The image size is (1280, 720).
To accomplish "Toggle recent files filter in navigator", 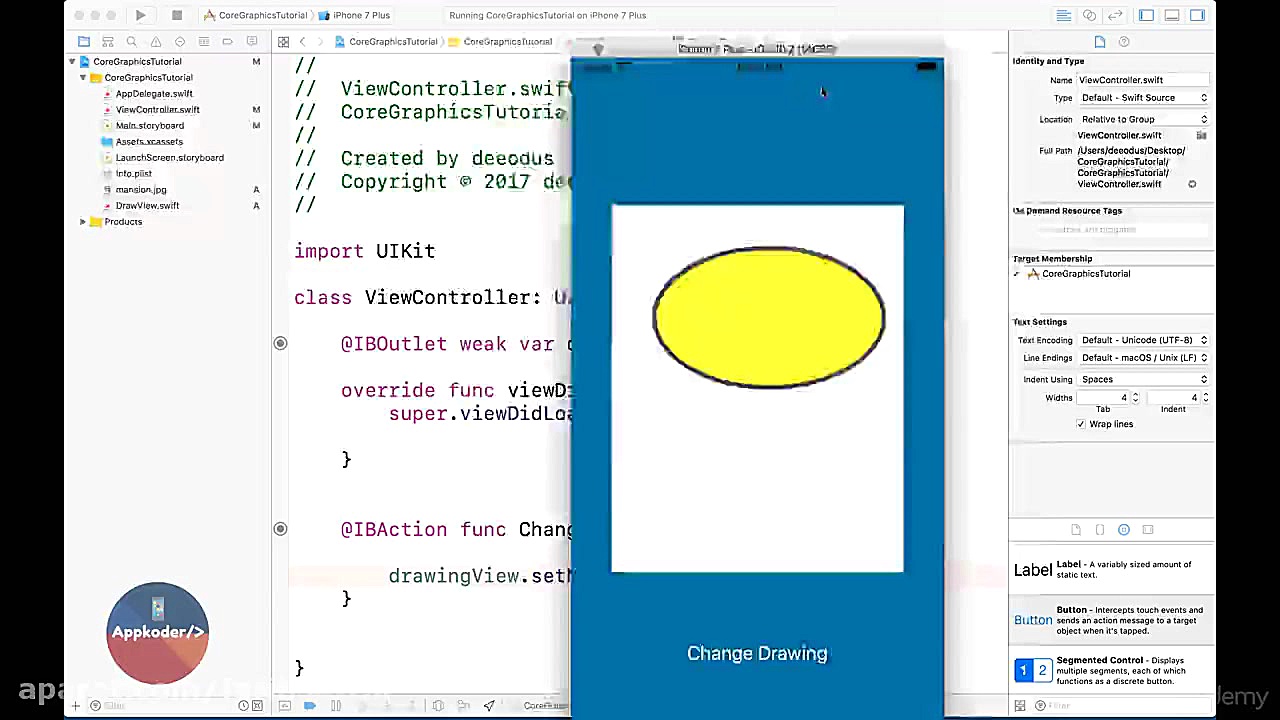I will point(244,705).
